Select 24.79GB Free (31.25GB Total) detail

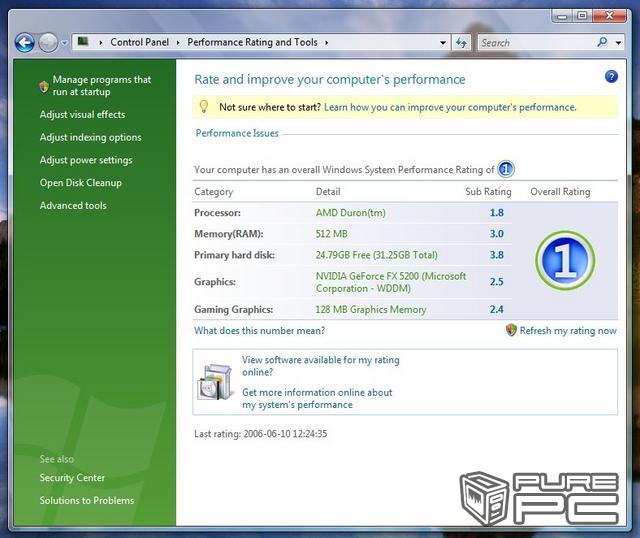tap(376, 255)
